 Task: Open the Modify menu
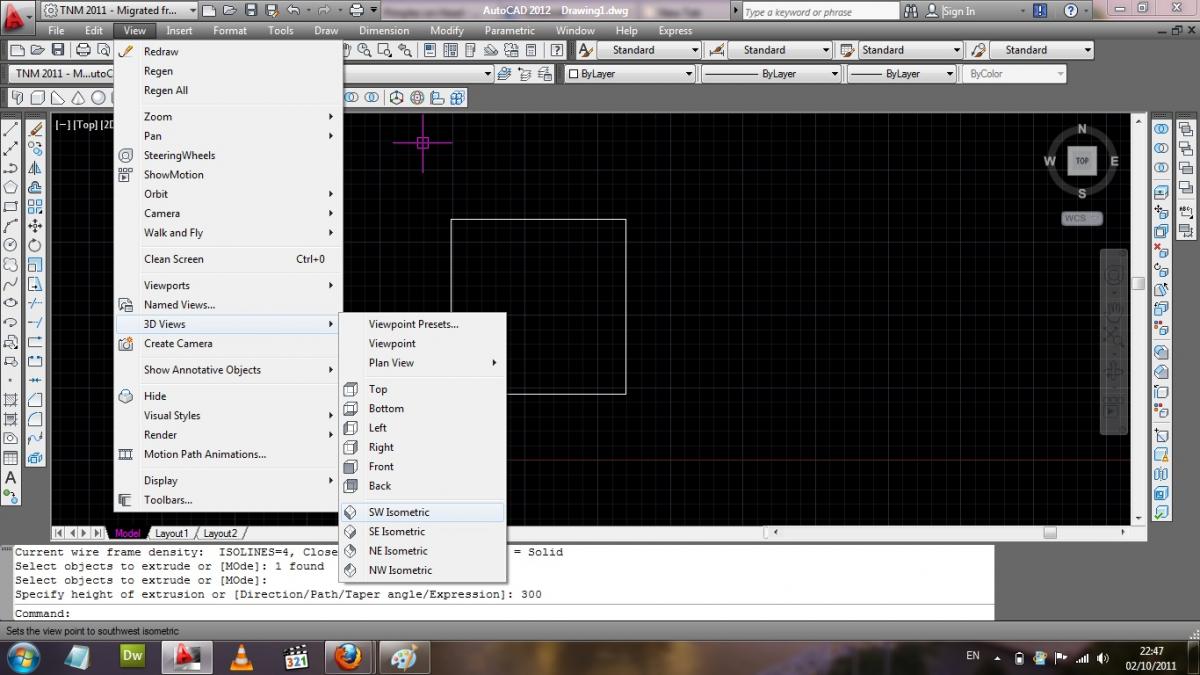pyautogui.click(x=447, y=31)
